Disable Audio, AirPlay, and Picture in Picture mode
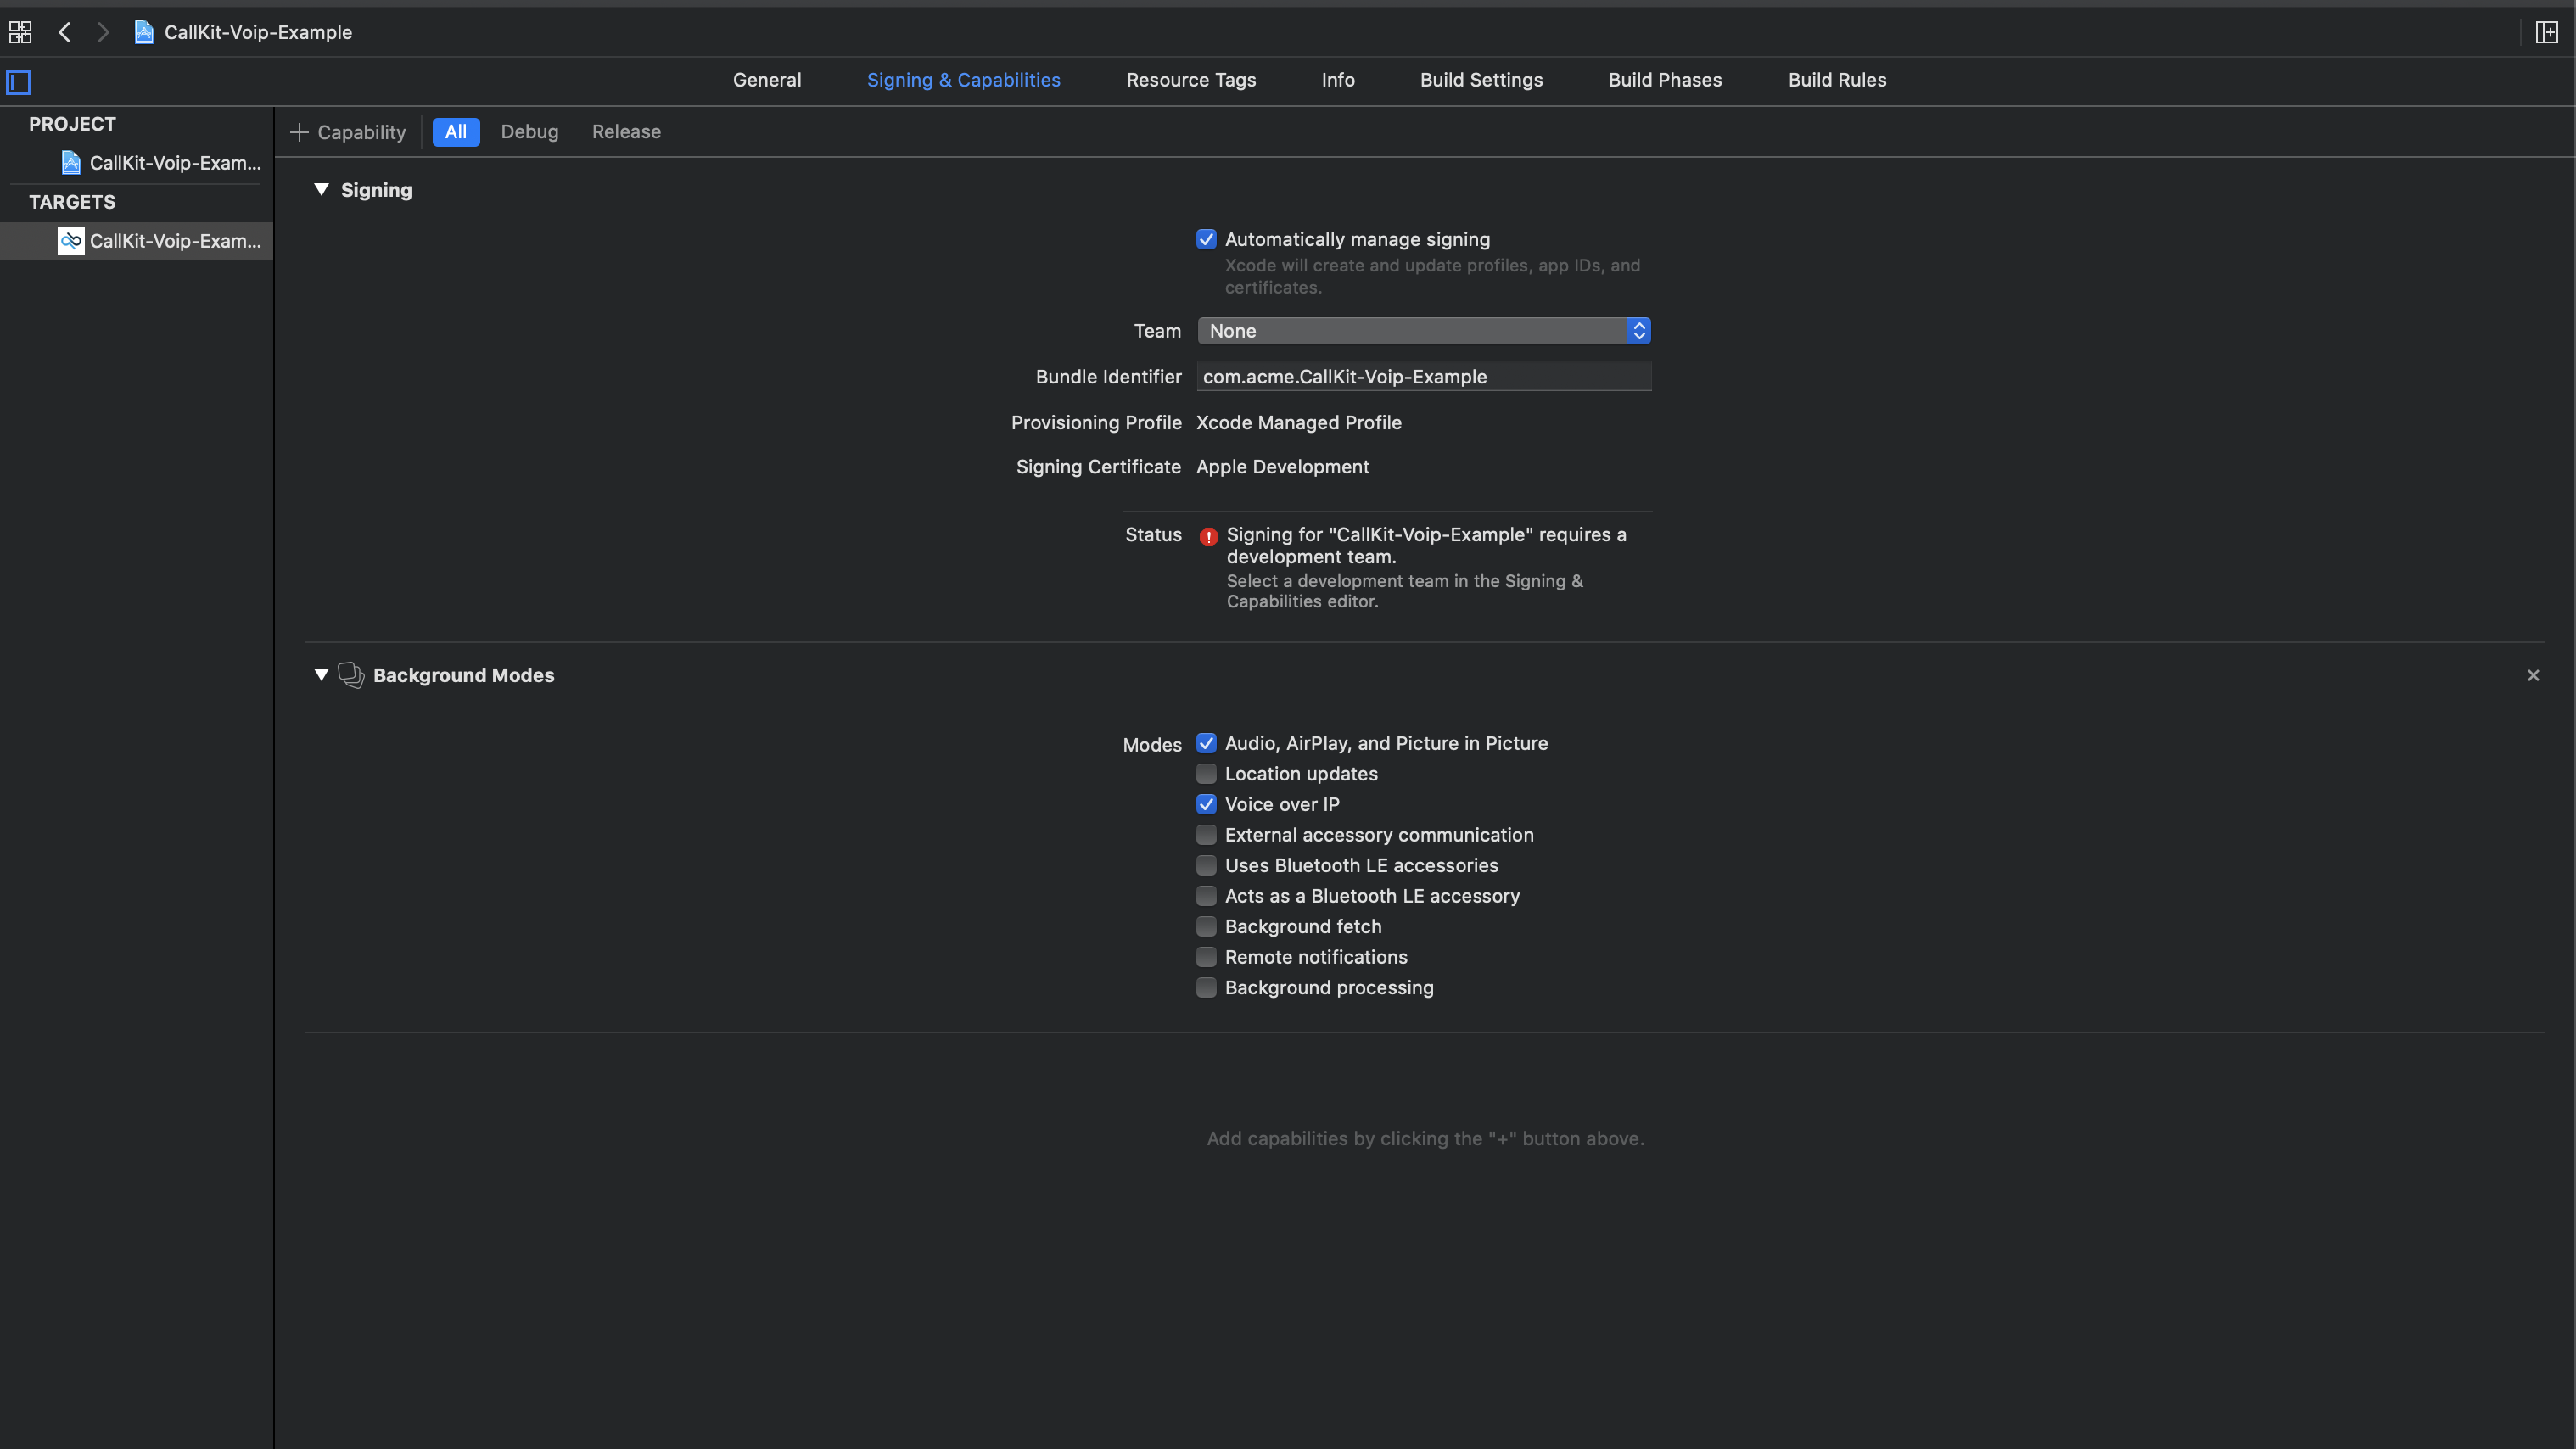The height and width of the screenshot is (1449, 2576). coord(1206,743)
